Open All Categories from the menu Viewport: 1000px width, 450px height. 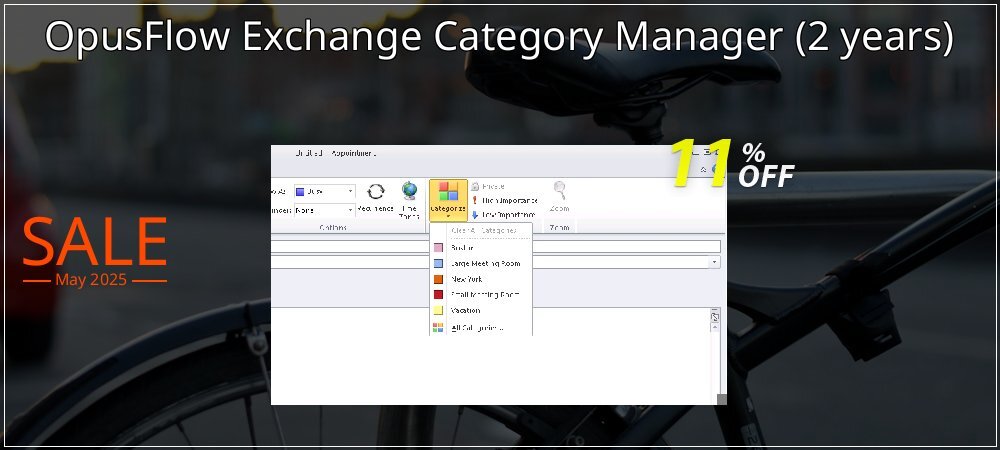pos(482,328)
